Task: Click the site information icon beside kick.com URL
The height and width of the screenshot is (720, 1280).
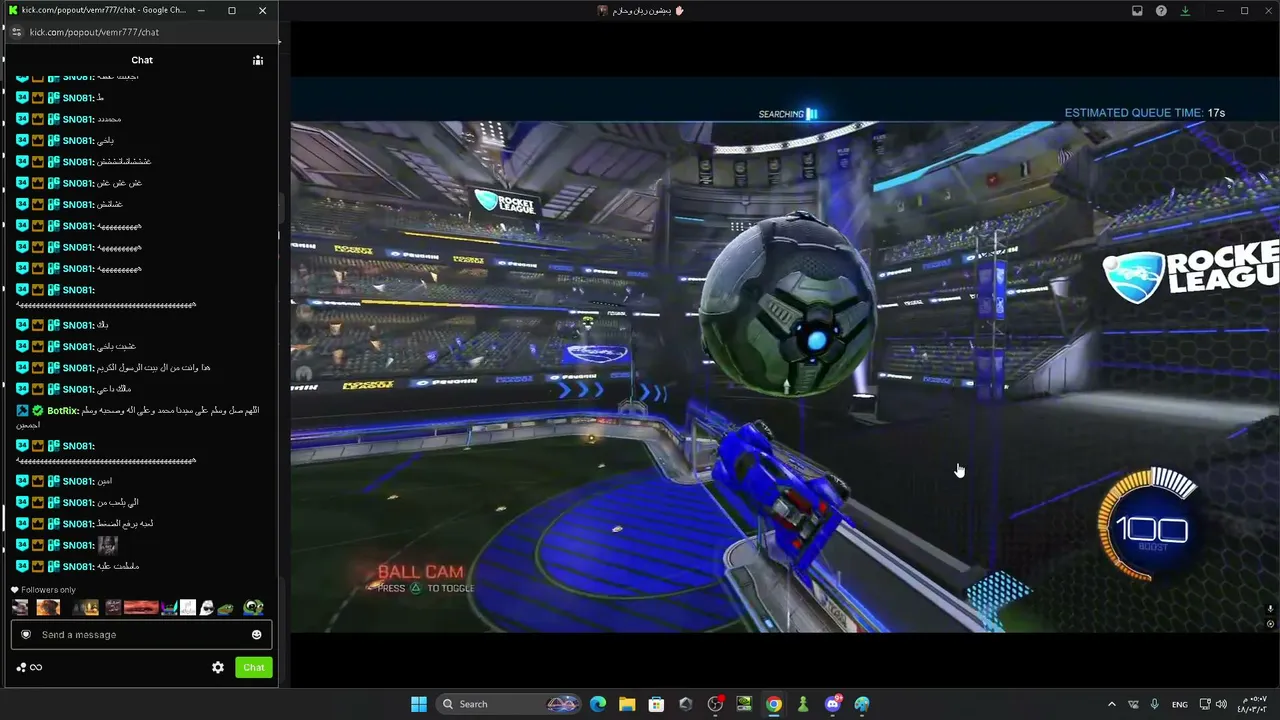Action: pos(16,32)
